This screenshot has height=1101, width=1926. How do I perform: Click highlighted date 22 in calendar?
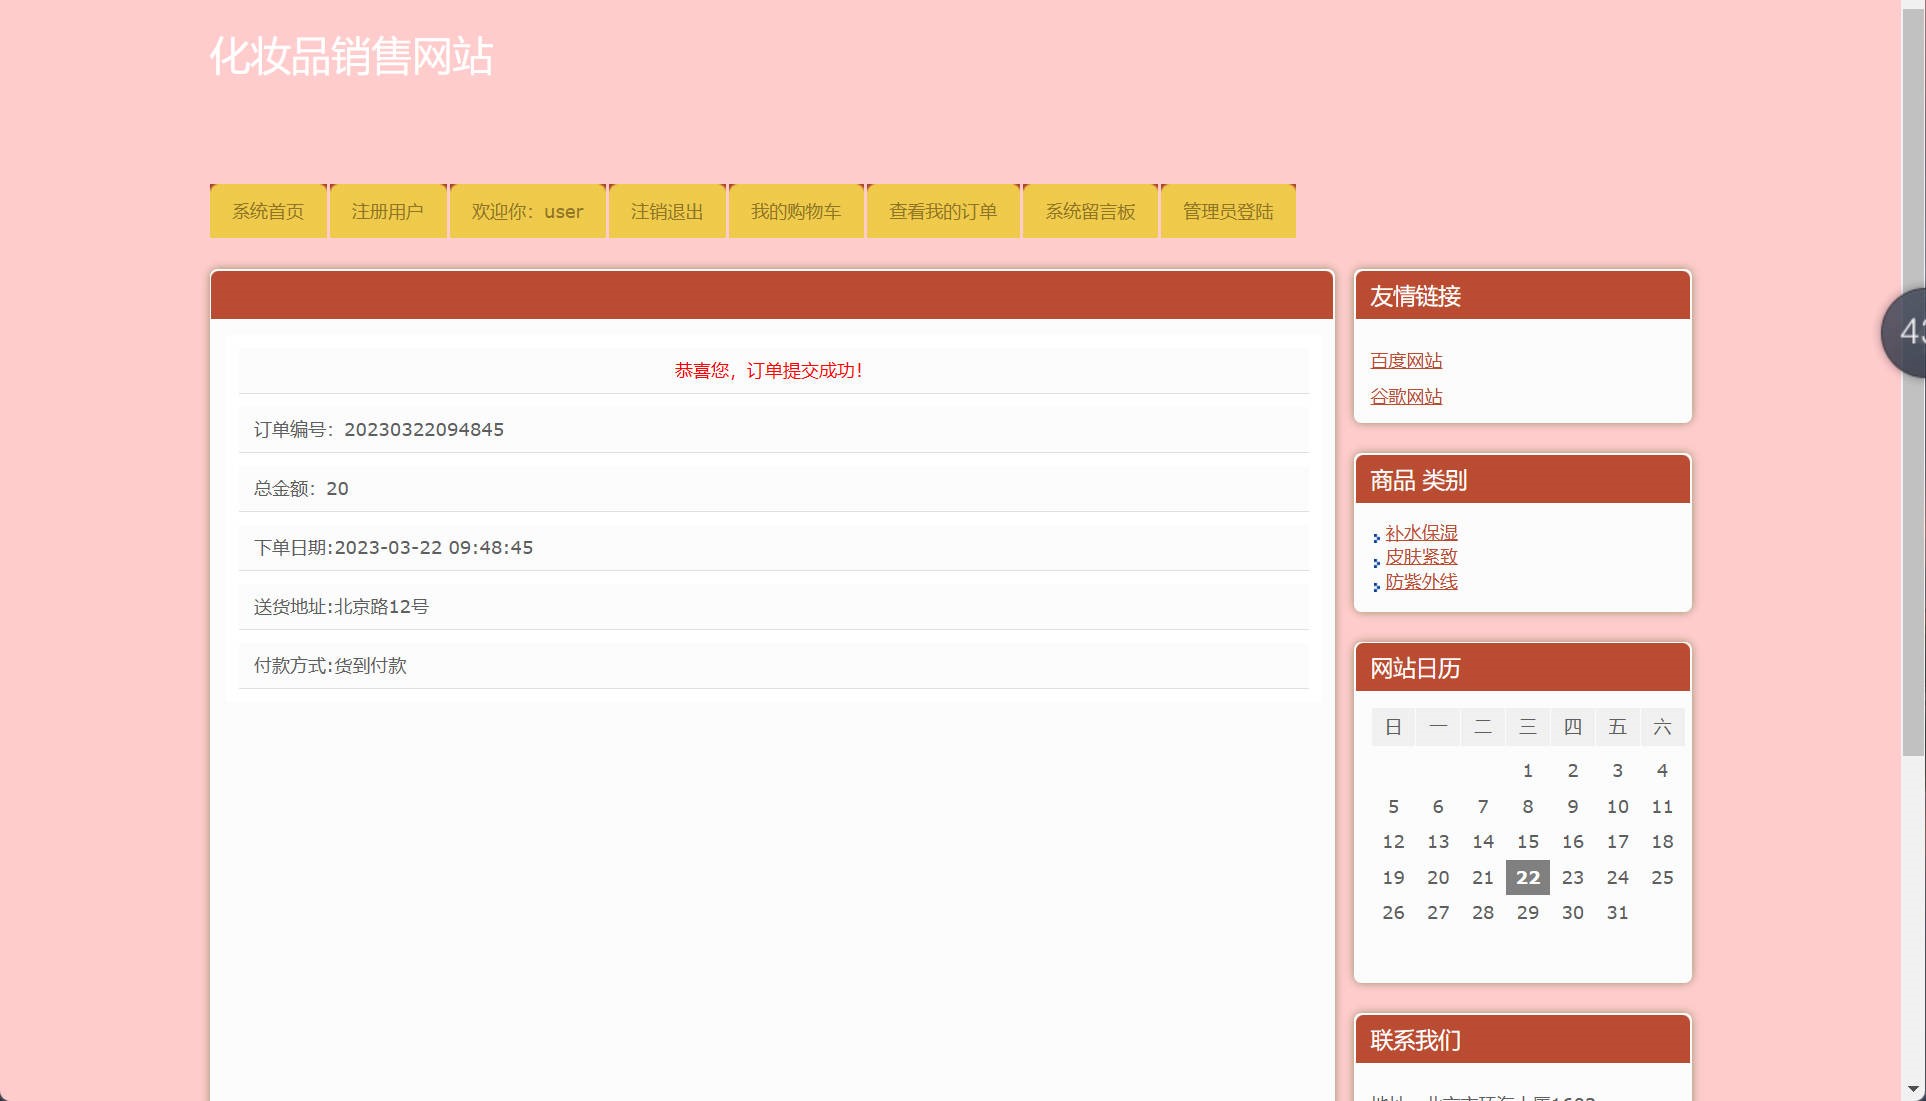(1527, 878)
